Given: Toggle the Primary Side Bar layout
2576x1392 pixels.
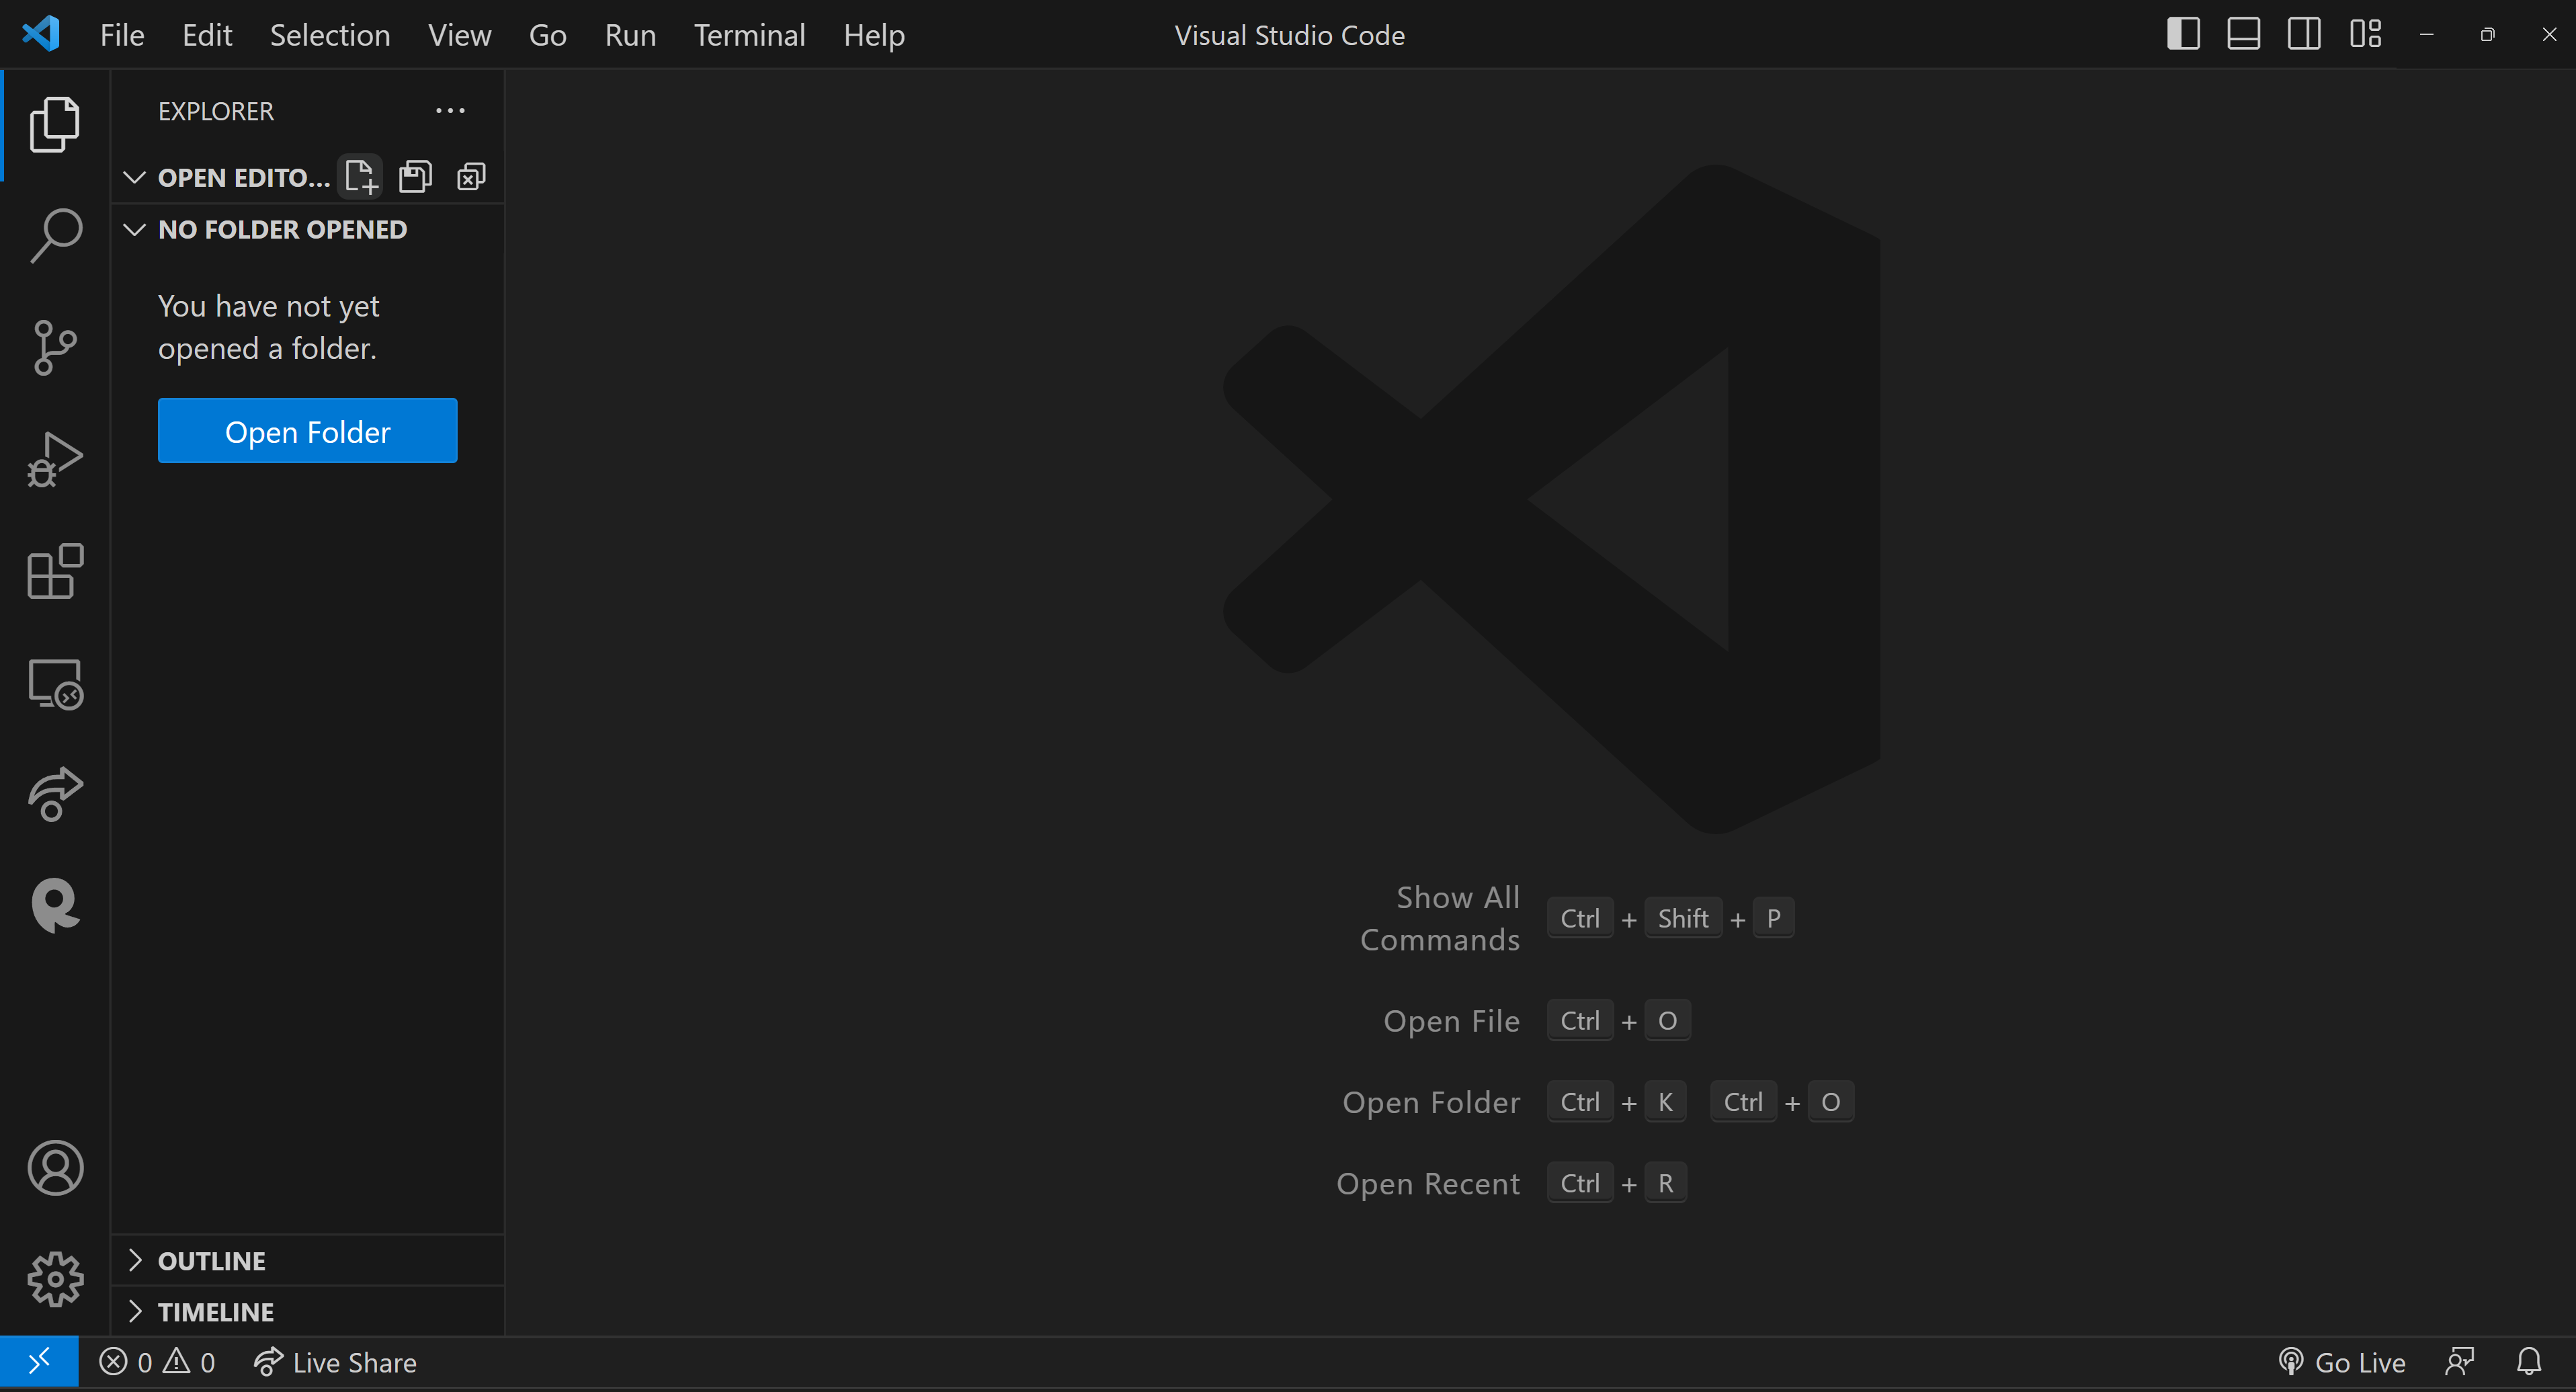Looking at the screenshot, I should (2183, 34).
